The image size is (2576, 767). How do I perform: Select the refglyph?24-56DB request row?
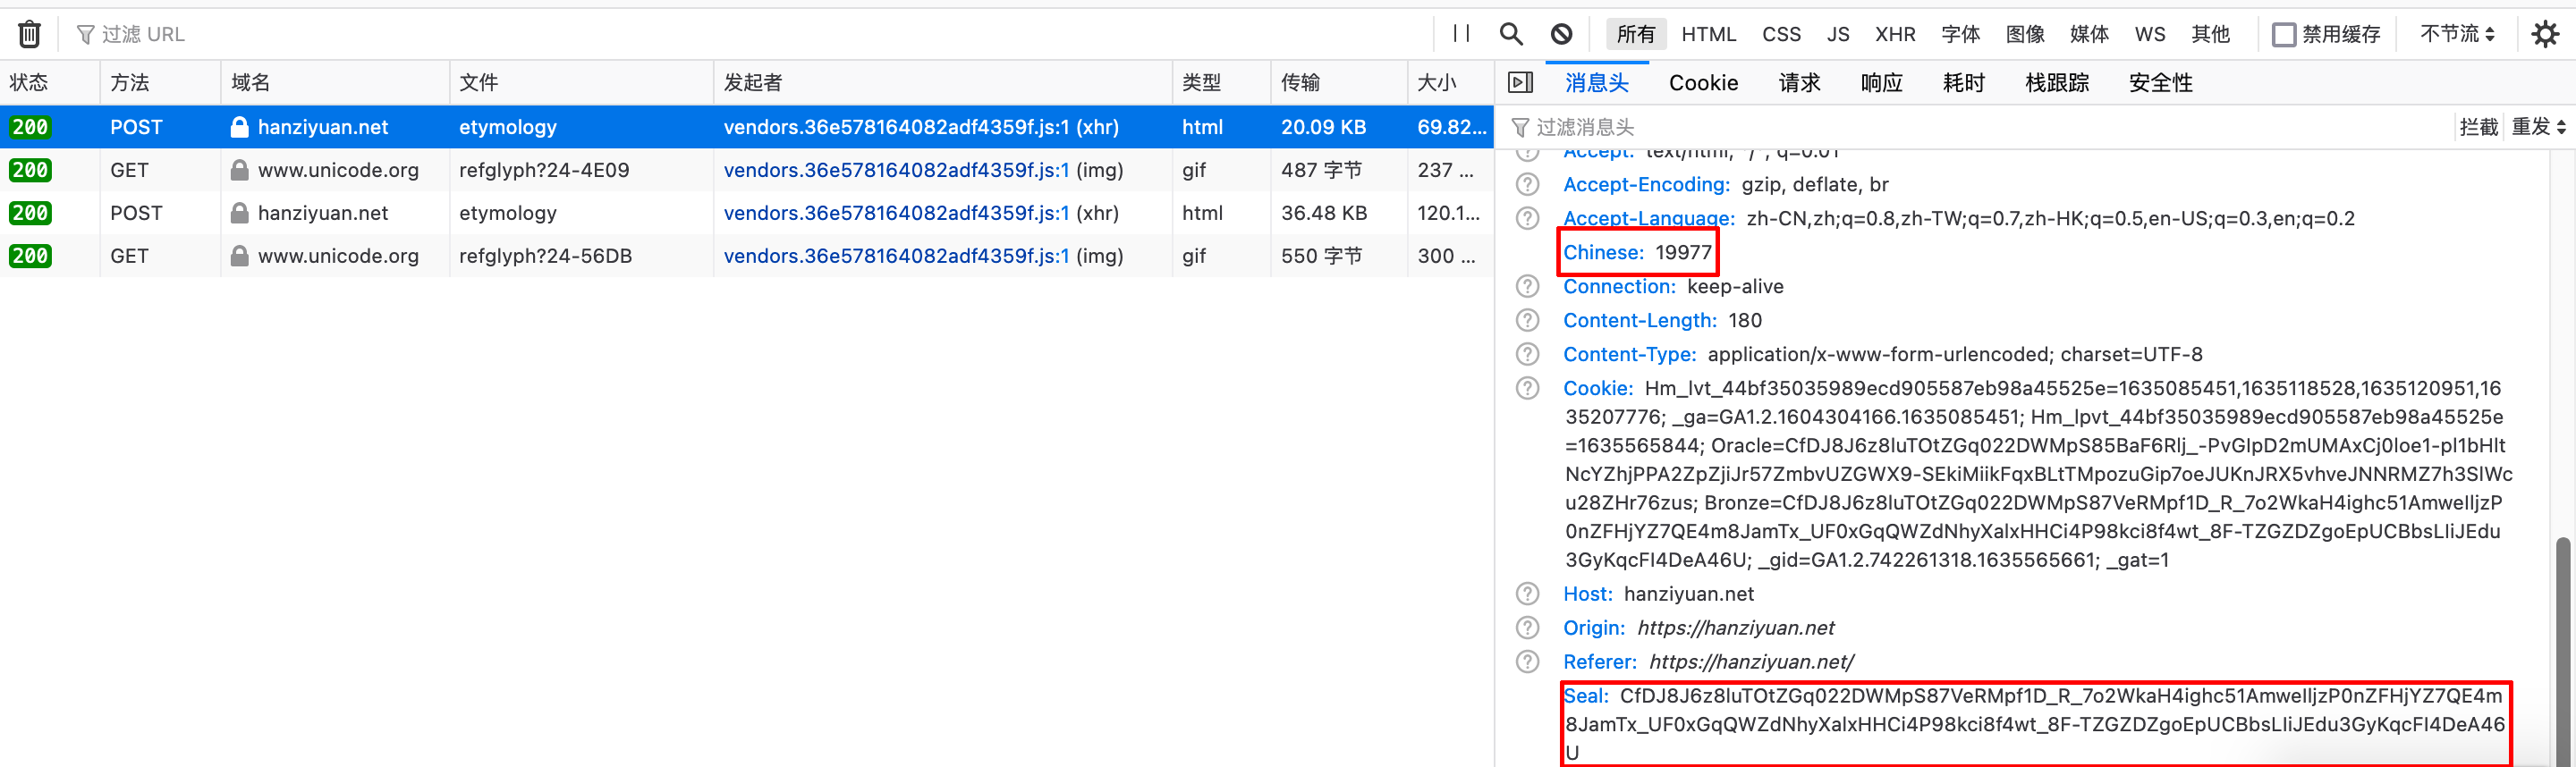click(746, 256)
